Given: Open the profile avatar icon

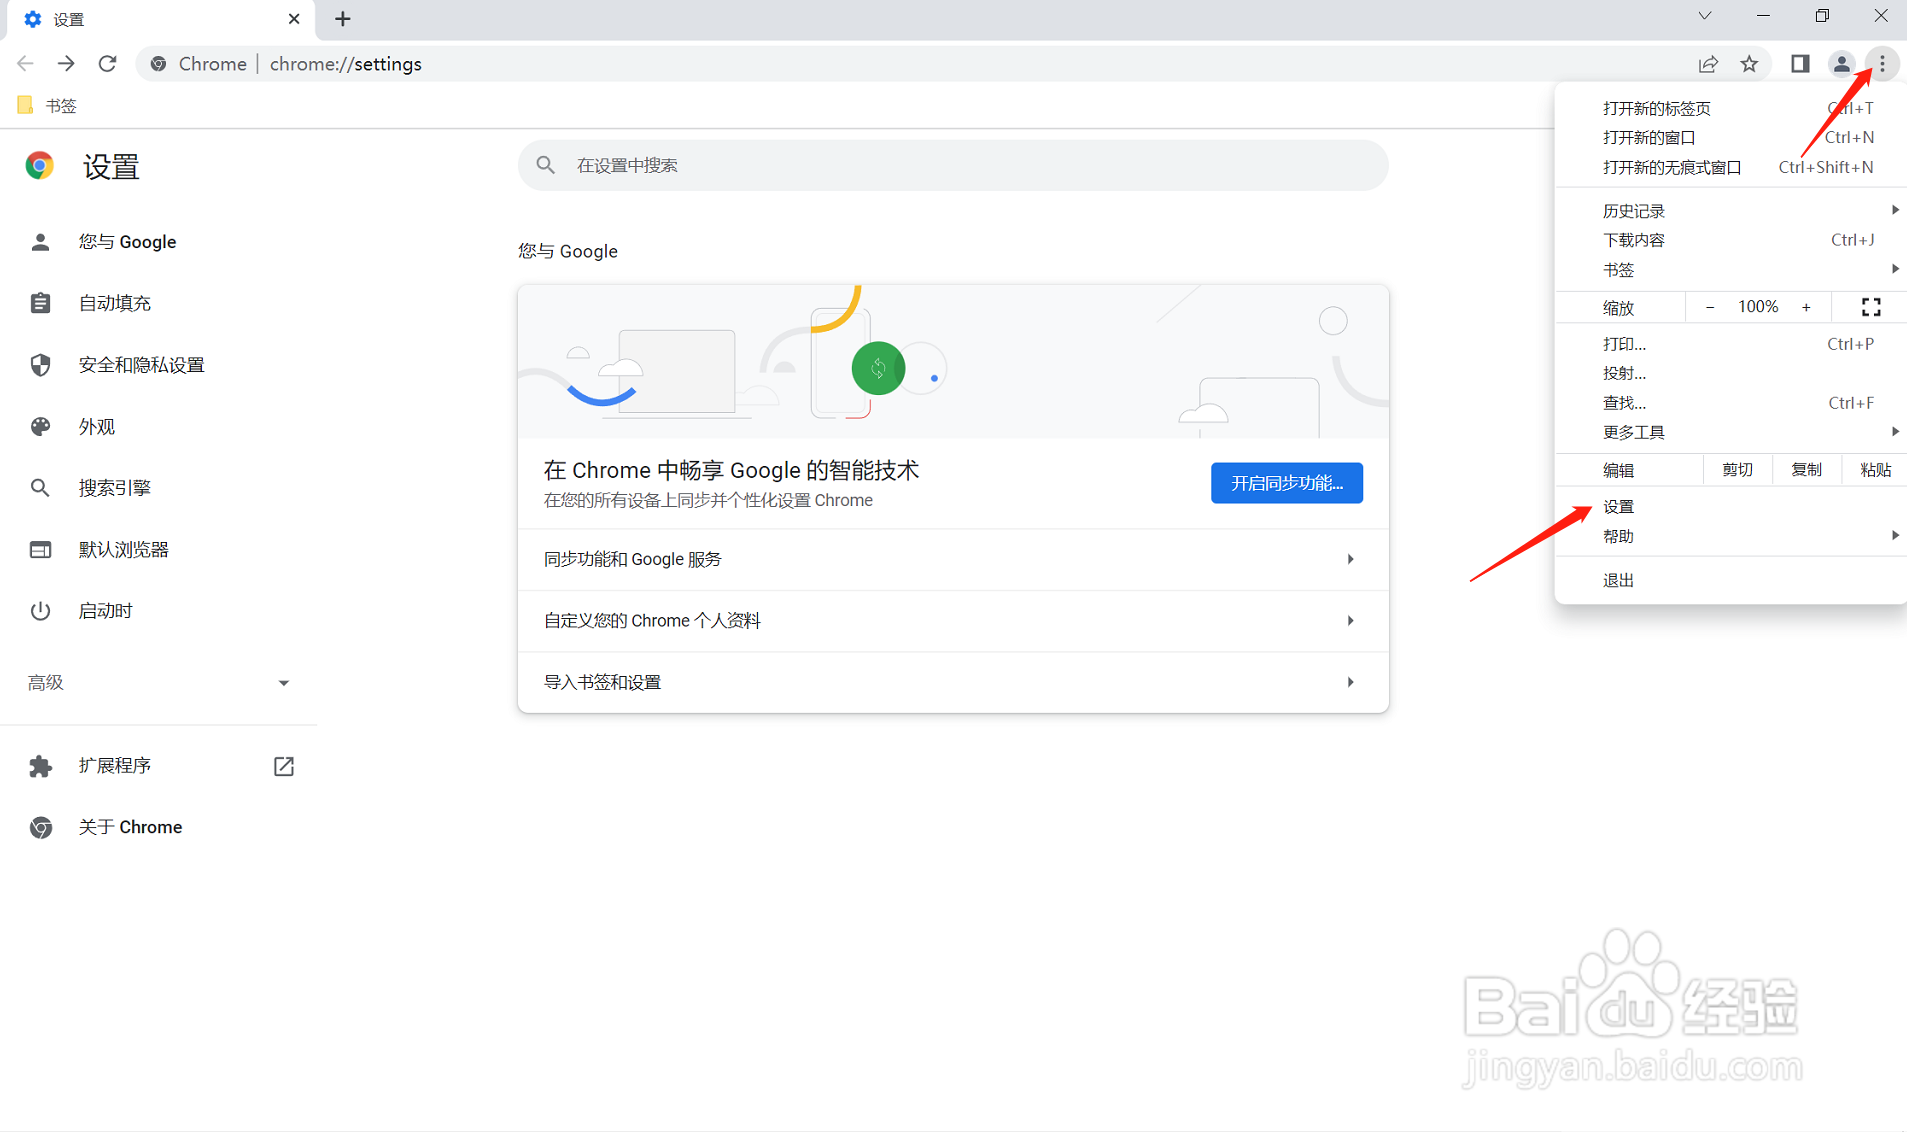Looking at the screenshot, I should click(x=1841, y=64).
